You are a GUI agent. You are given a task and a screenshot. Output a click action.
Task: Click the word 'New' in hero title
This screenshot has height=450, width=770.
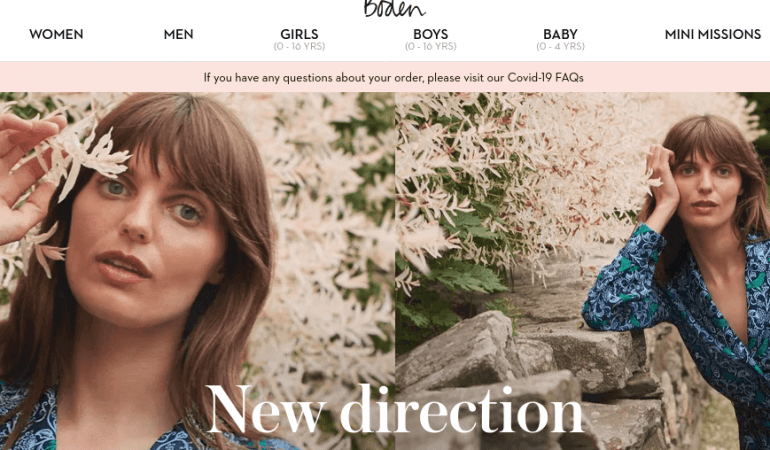[265, 410]
